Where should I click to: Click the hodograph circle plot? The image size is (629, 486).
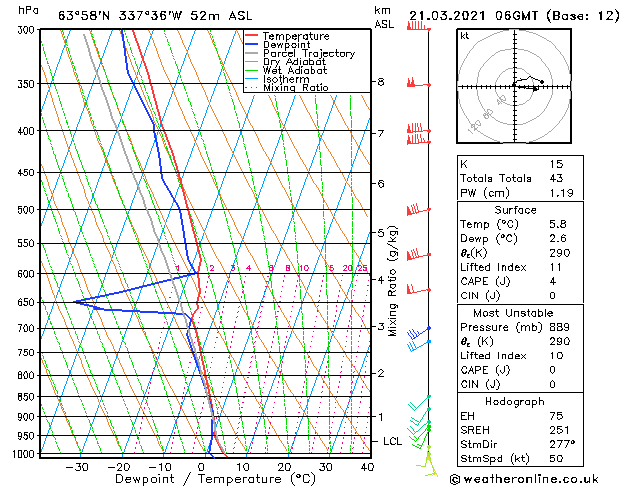click(515, 87)
